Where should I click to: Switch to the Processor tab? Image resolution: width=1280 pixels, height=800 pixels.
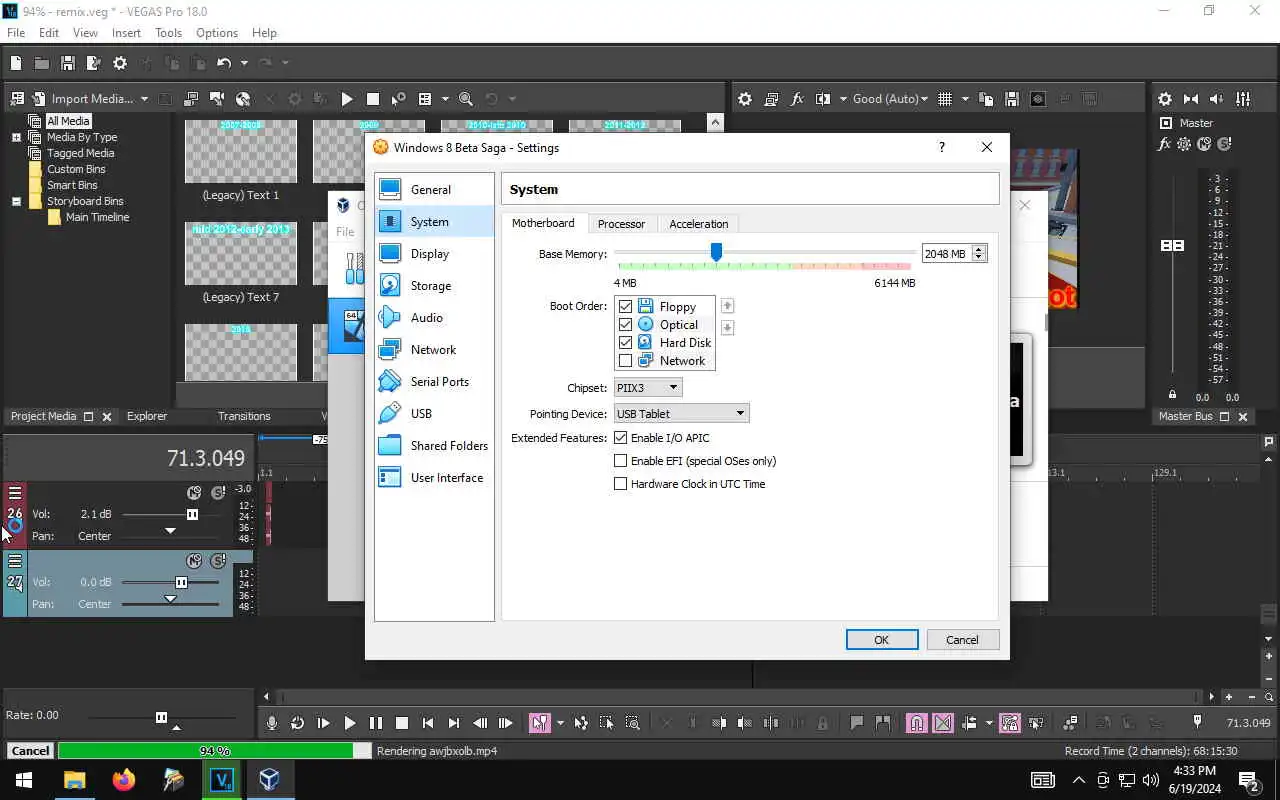621,224
